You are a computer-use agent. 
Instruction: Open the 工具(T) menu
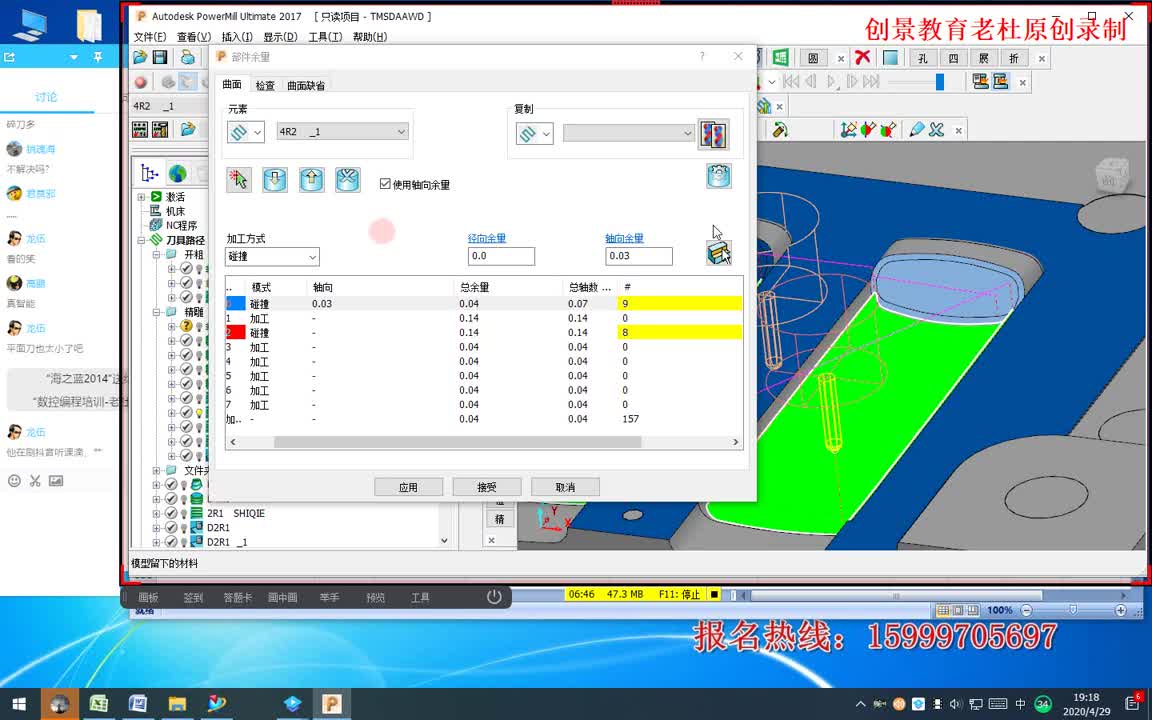(x=325, y=37)
